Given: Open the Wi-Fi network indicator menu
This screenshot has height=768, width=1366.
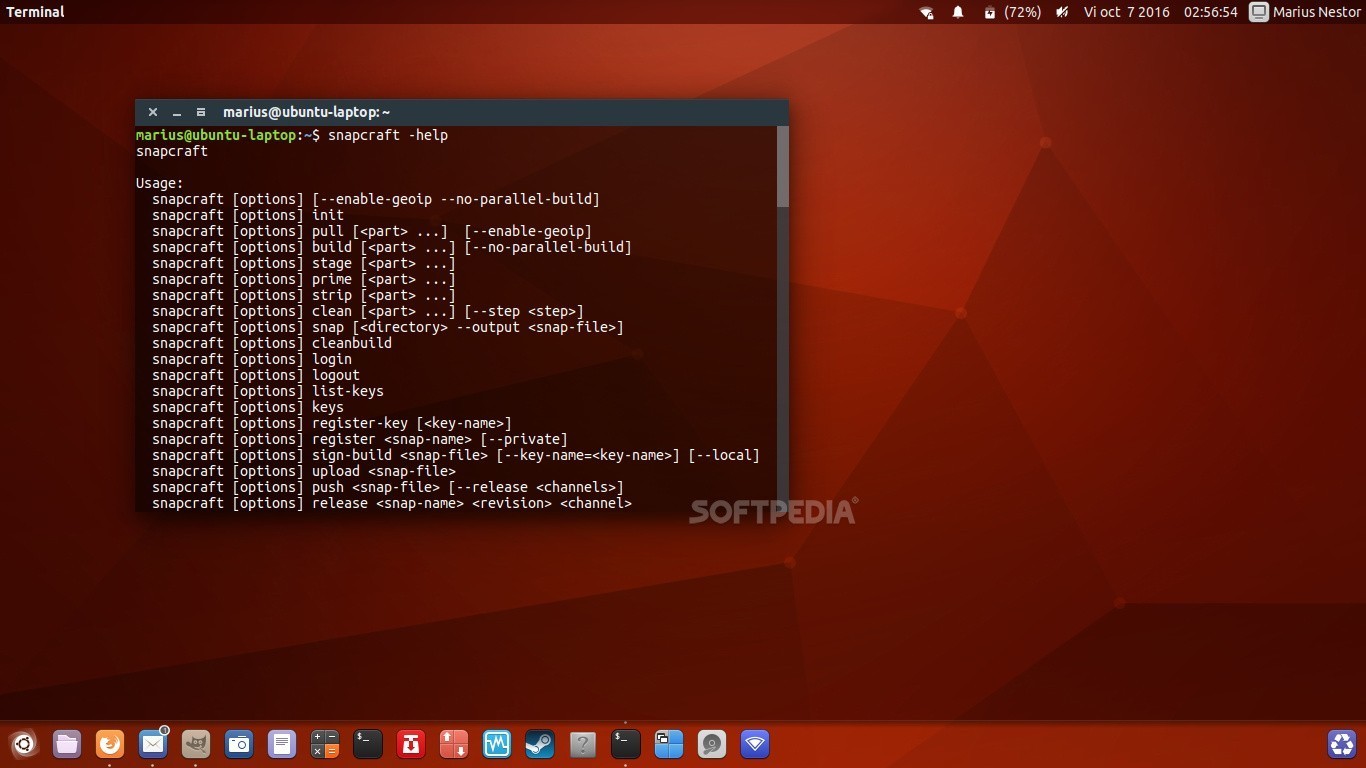Looking at the screenshot, I should pyautogui.click(x=927, y=12).
